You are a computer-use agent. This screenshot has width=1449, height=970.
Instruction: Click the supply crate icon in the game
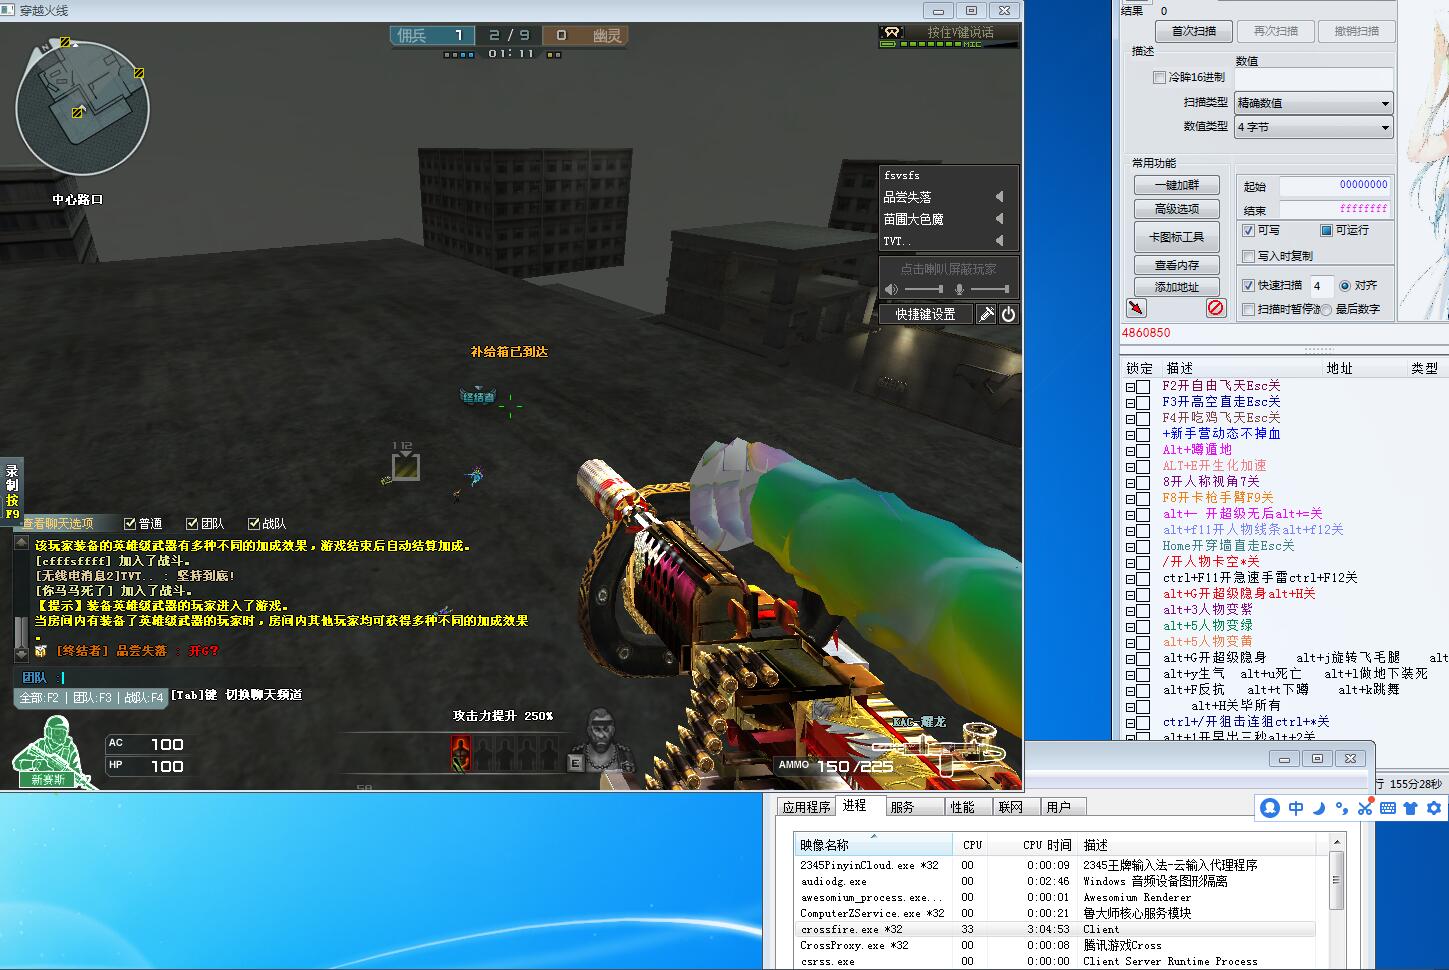[x=405, y=466]
